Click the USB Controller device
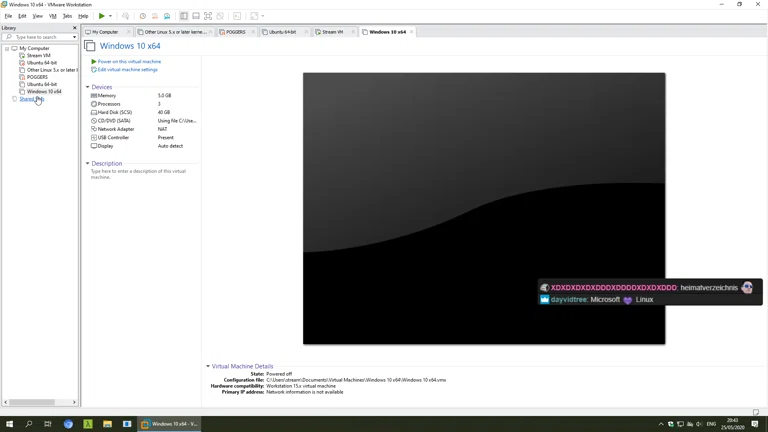768x432 pixels. [144, 138]
